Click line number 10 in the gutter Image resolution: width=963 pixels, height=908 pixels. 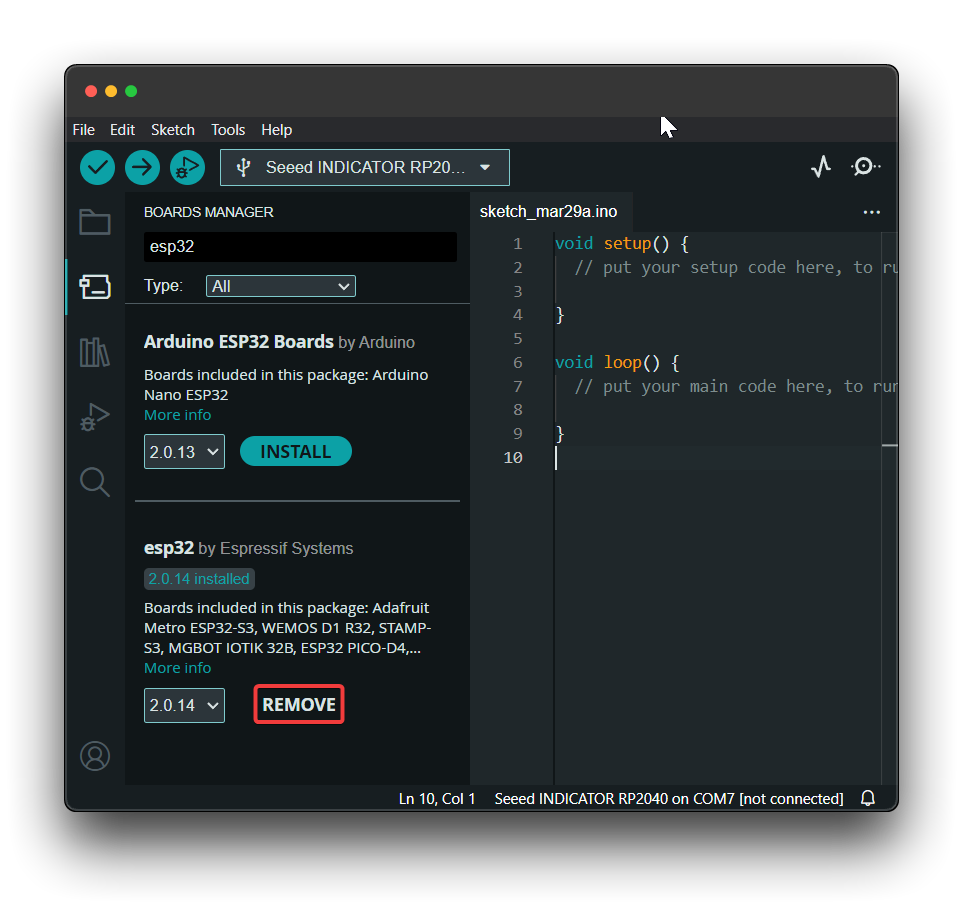513,458
